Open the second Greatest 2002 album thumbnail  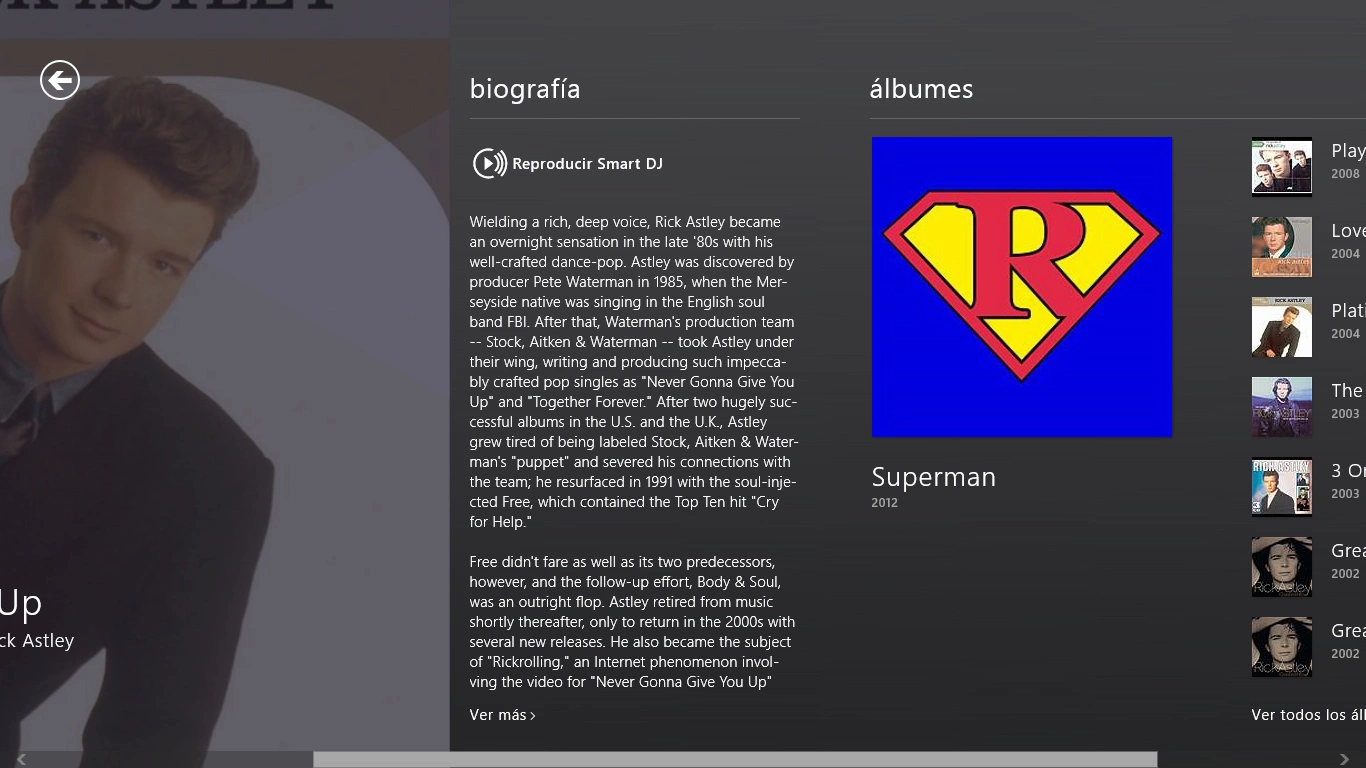point(1281,647)
